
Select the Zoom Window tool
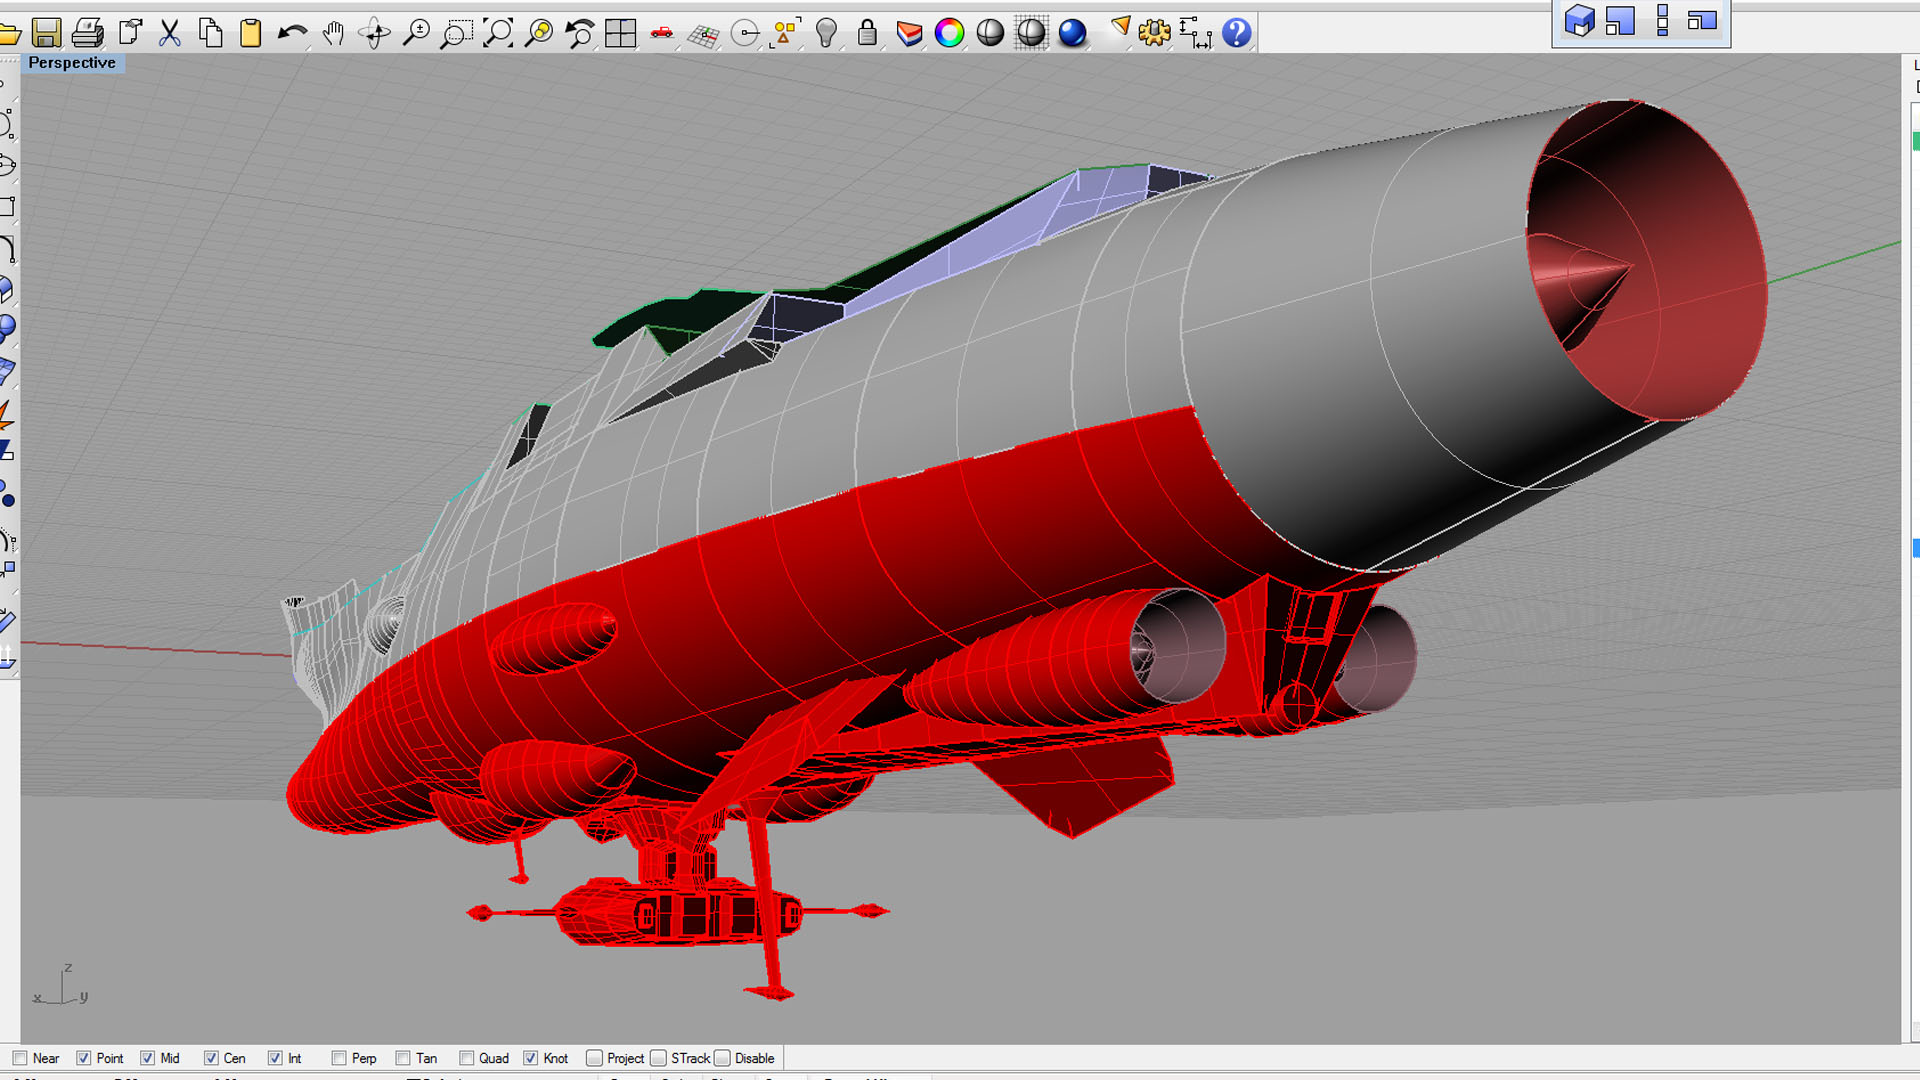[456, 33]
